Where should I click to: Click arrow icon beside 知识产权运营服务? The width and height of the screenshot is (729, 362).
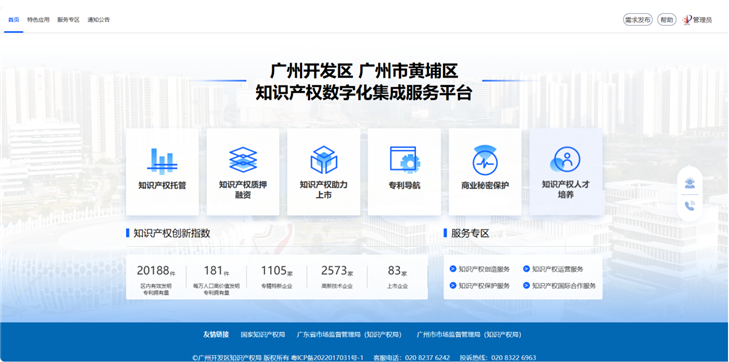tap(526, 269)
